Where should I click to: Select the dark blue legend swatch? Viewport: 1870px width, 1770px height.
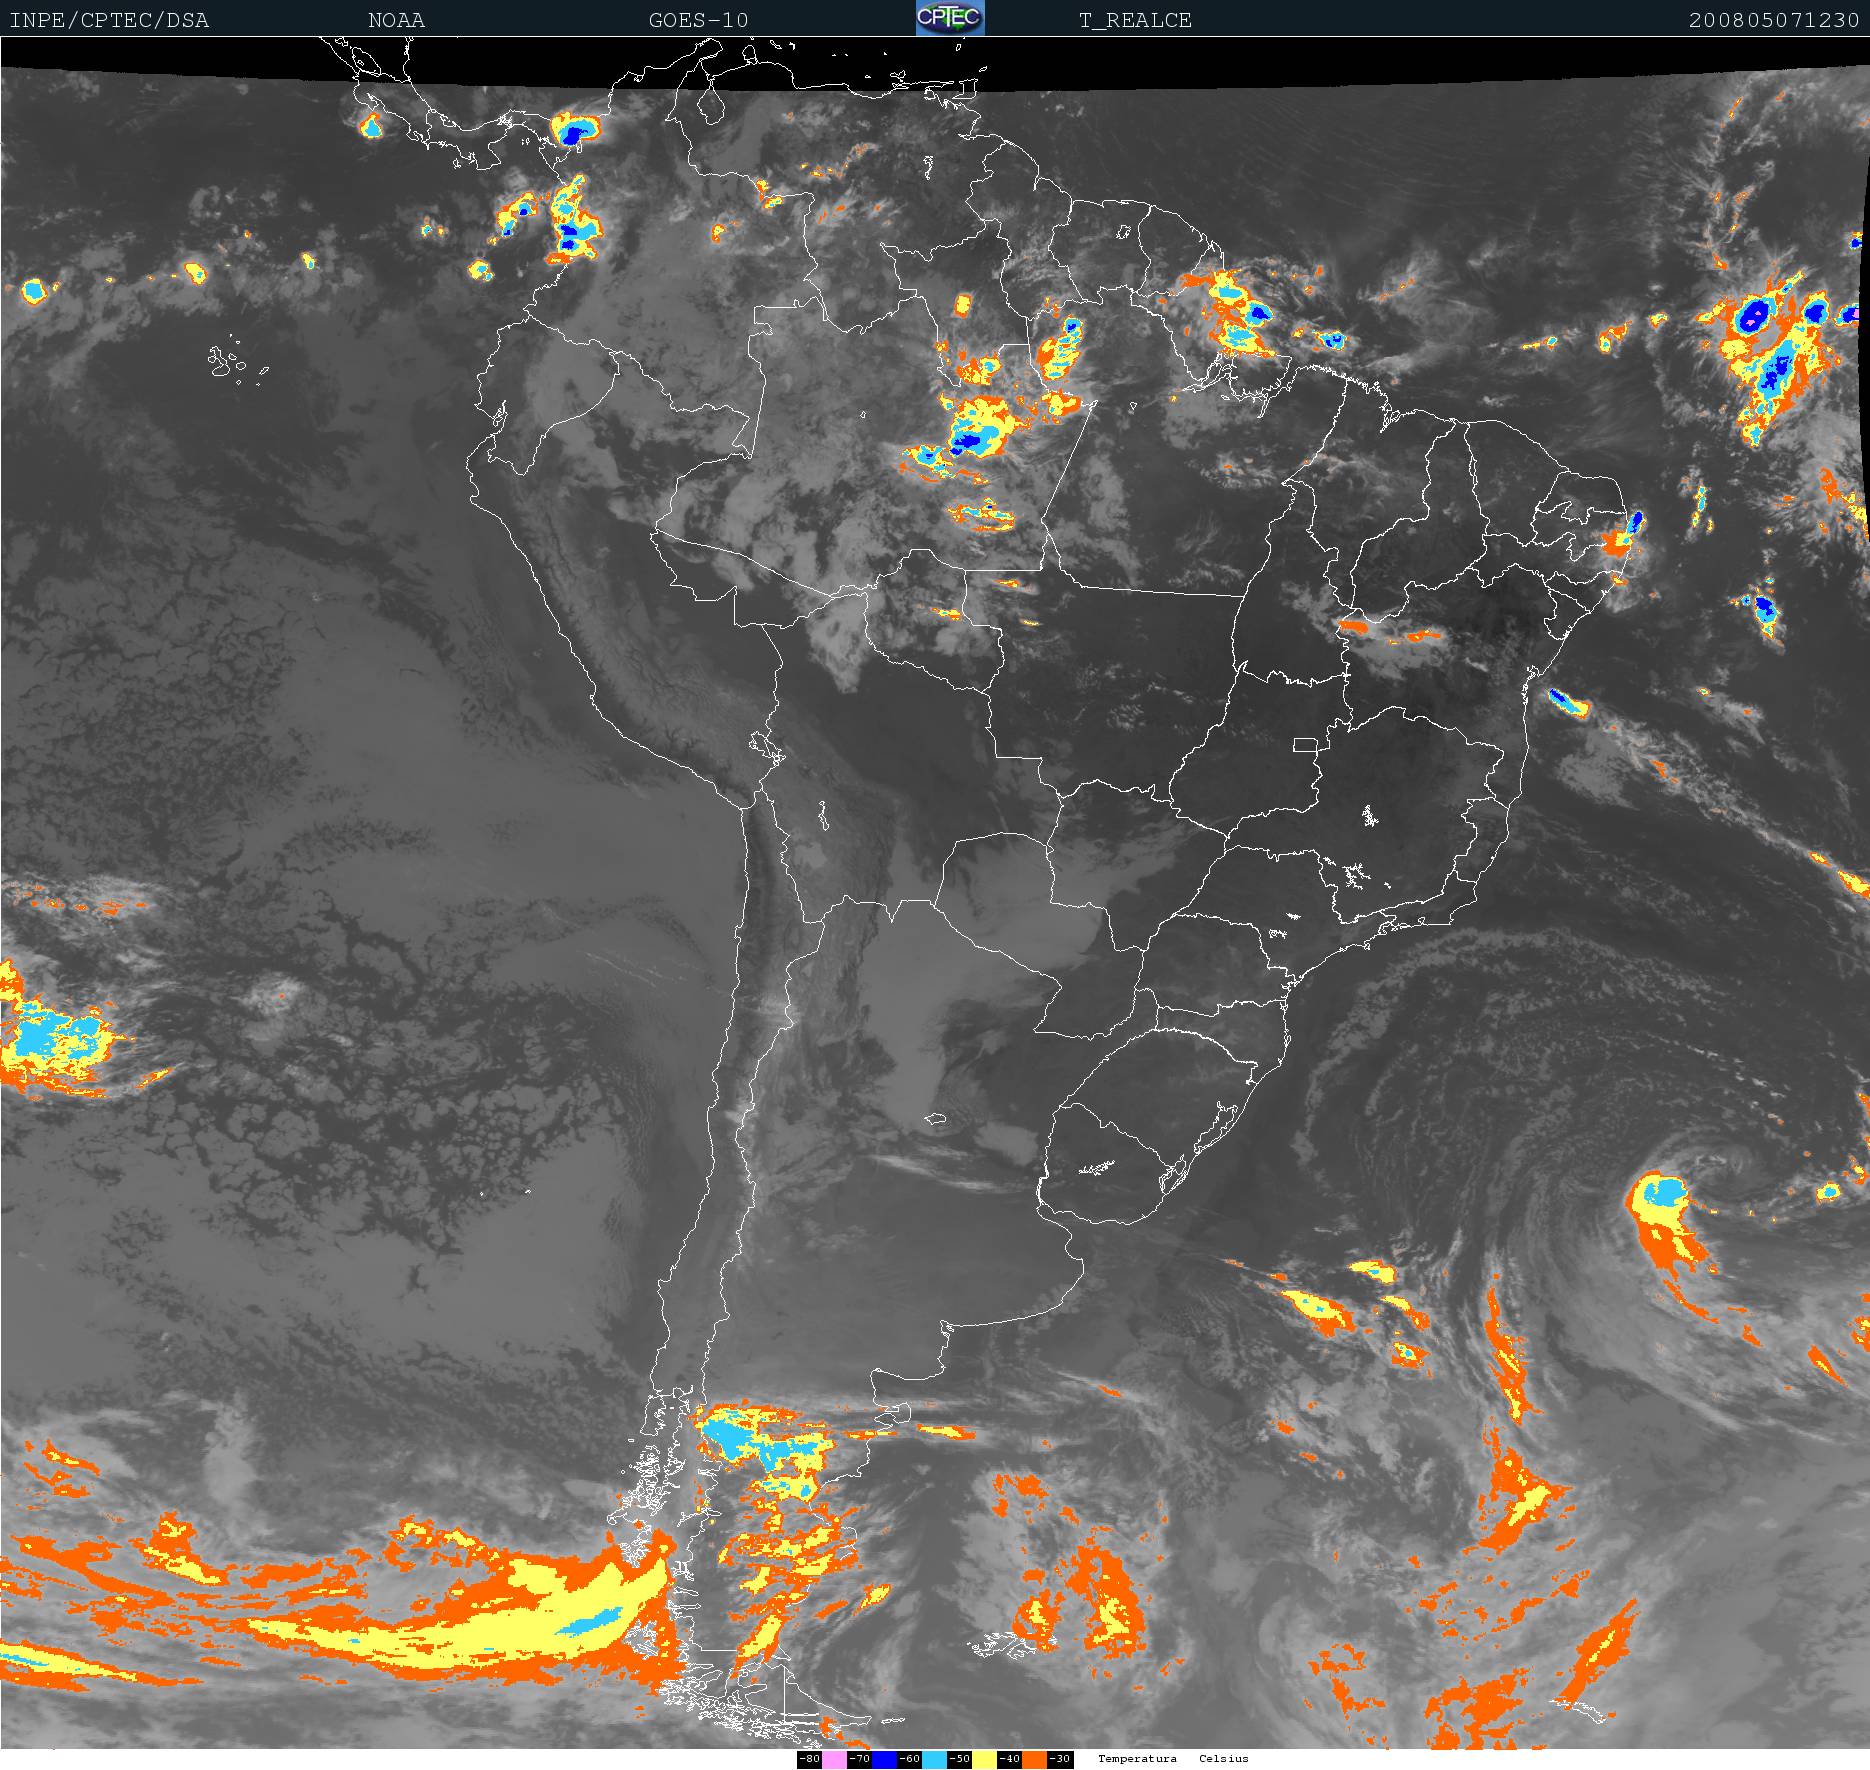coord(884,1759)
